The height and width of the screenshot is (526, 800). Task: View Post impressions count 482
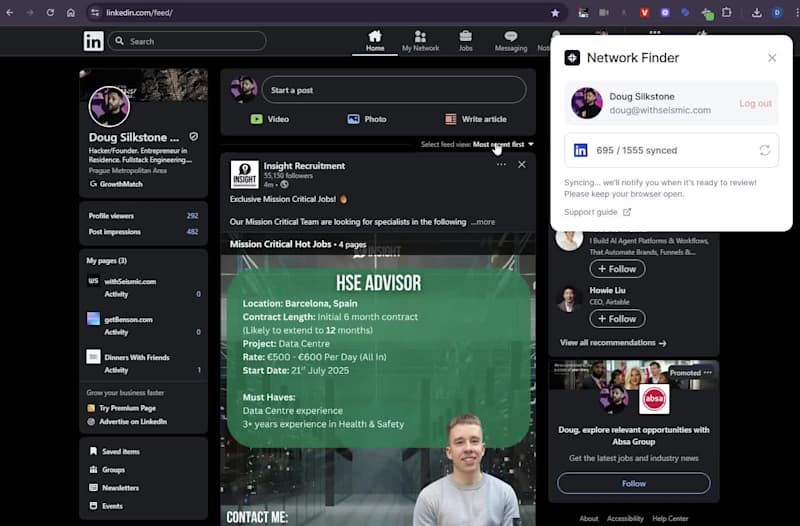pos(192,232)
